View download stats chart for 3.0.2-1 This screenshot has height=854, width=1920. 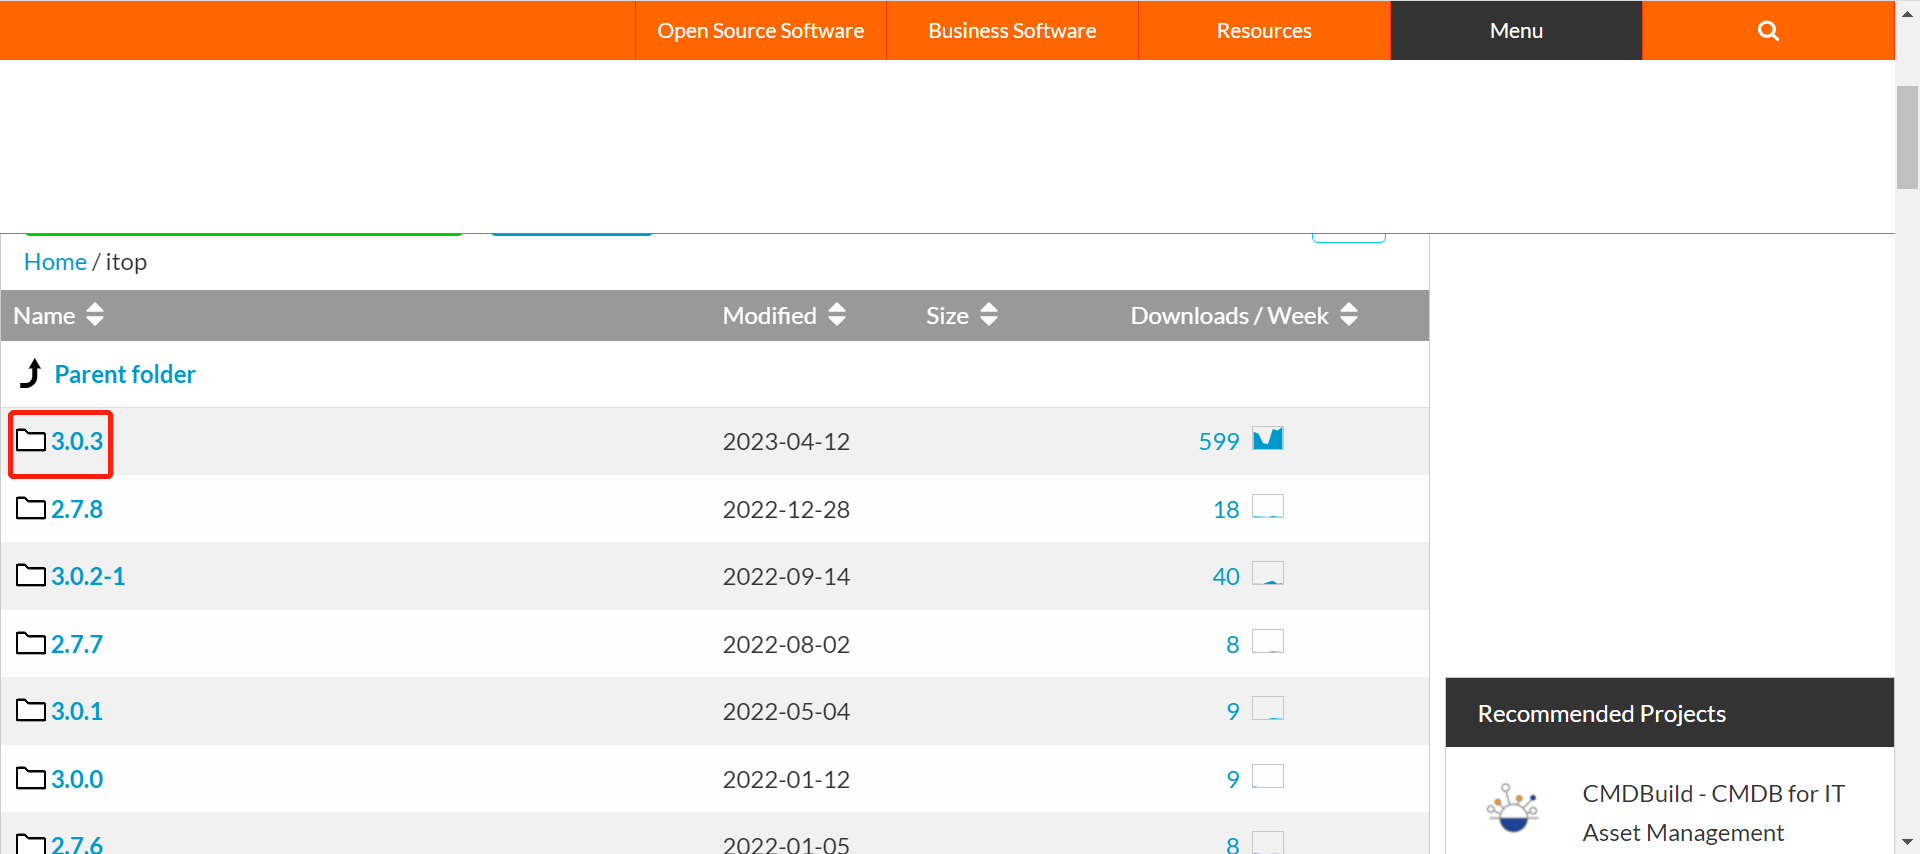pos(1268,574)
